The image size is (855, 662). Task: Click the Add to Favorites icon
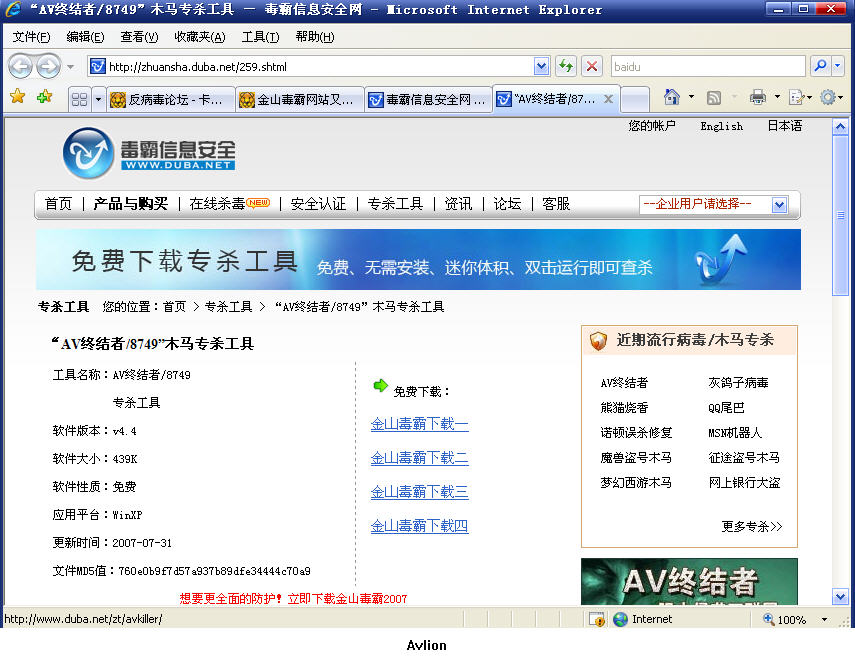[x=43, y=98]
